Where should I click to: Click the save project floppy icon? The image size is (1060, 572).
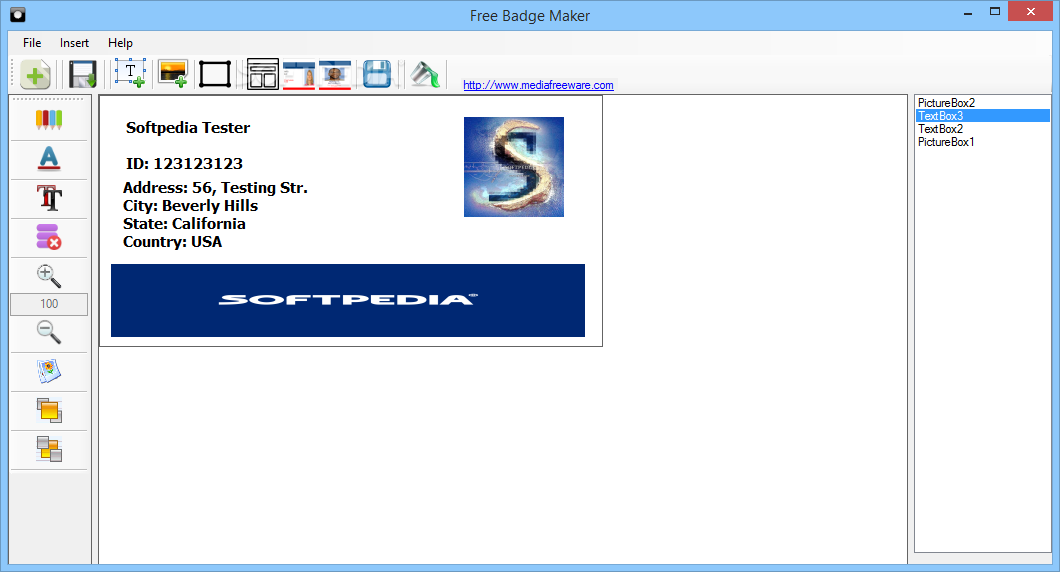click(x=82, y=74)
